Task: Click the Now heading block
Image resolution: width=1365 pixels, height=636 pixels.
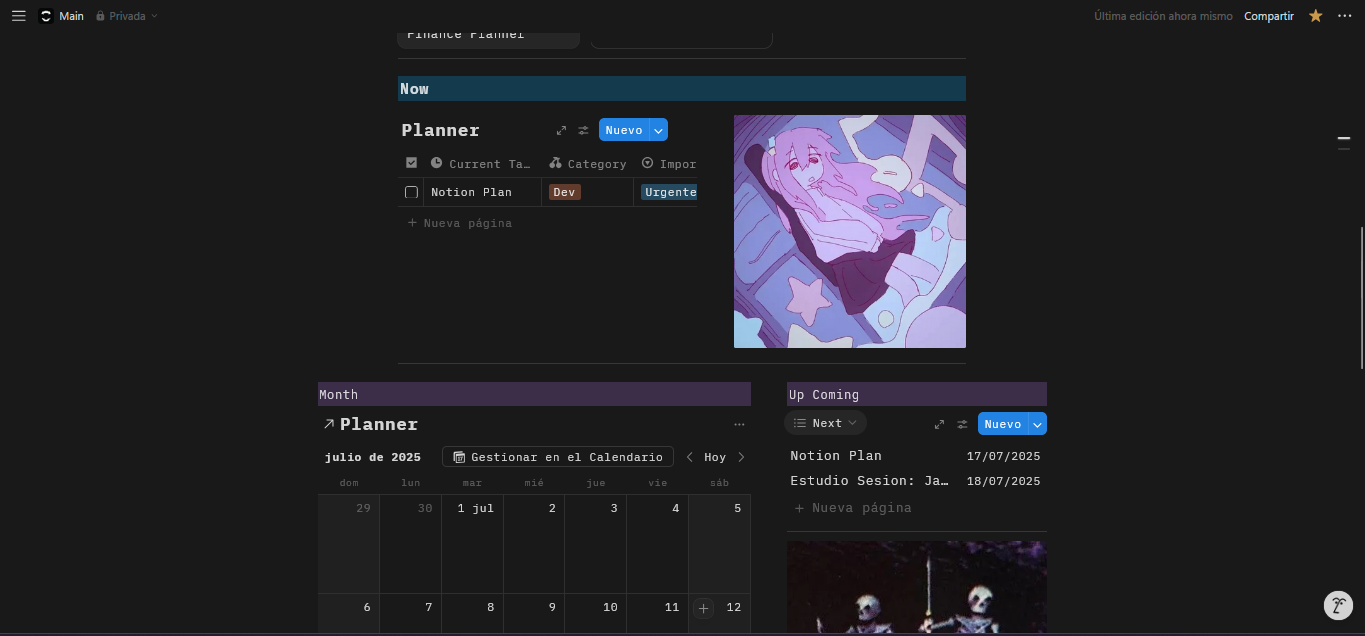Action: pos(682,89)
